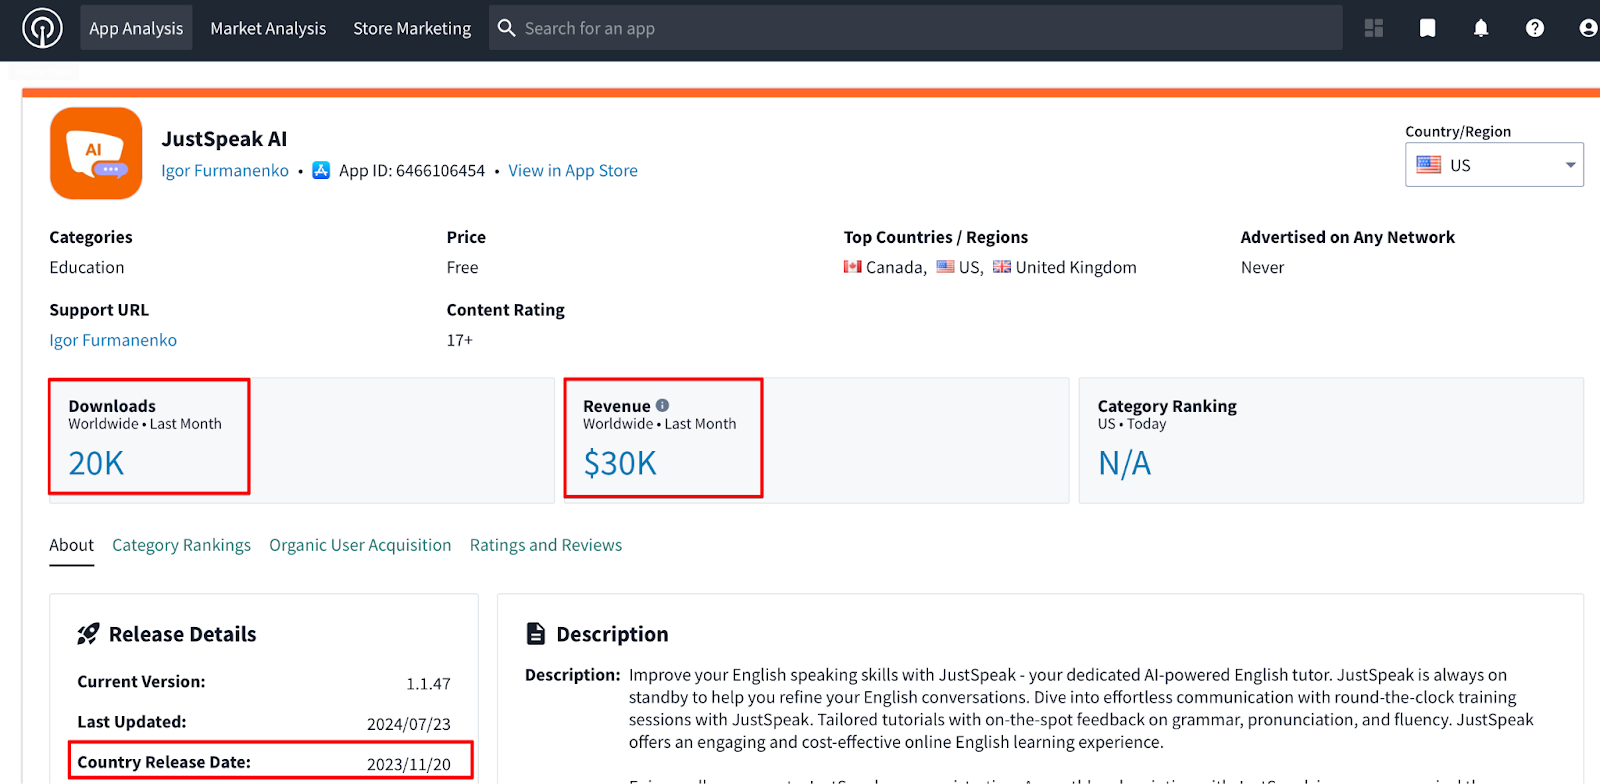Click the Revenue value $30K
Viewport: 1600px width, 784px height.
click(x=620, y=463)
